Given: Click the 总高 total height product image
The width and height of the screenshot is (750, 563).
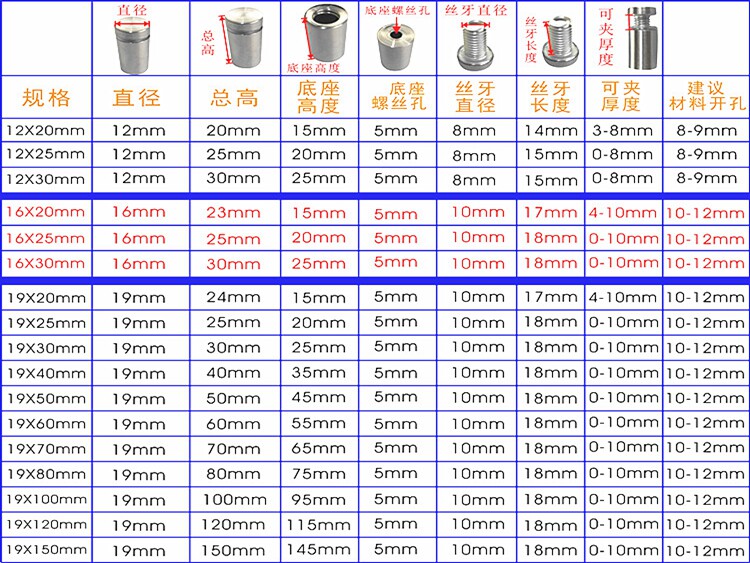Looking at the screenshot, I should 244,38.
